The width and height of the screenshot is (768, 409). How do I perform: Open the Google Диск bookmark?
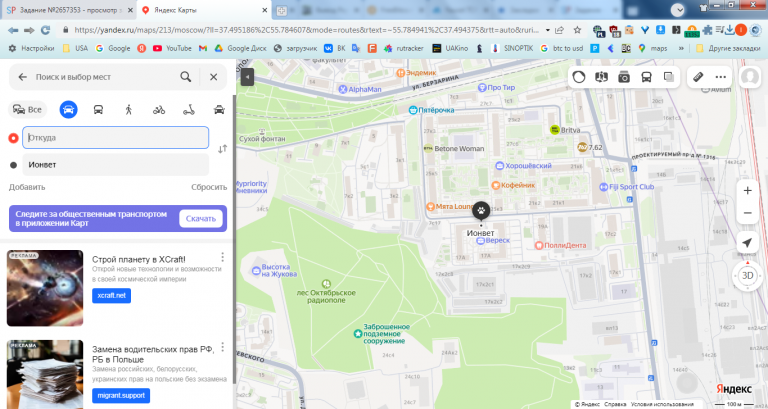coord(240,48)
